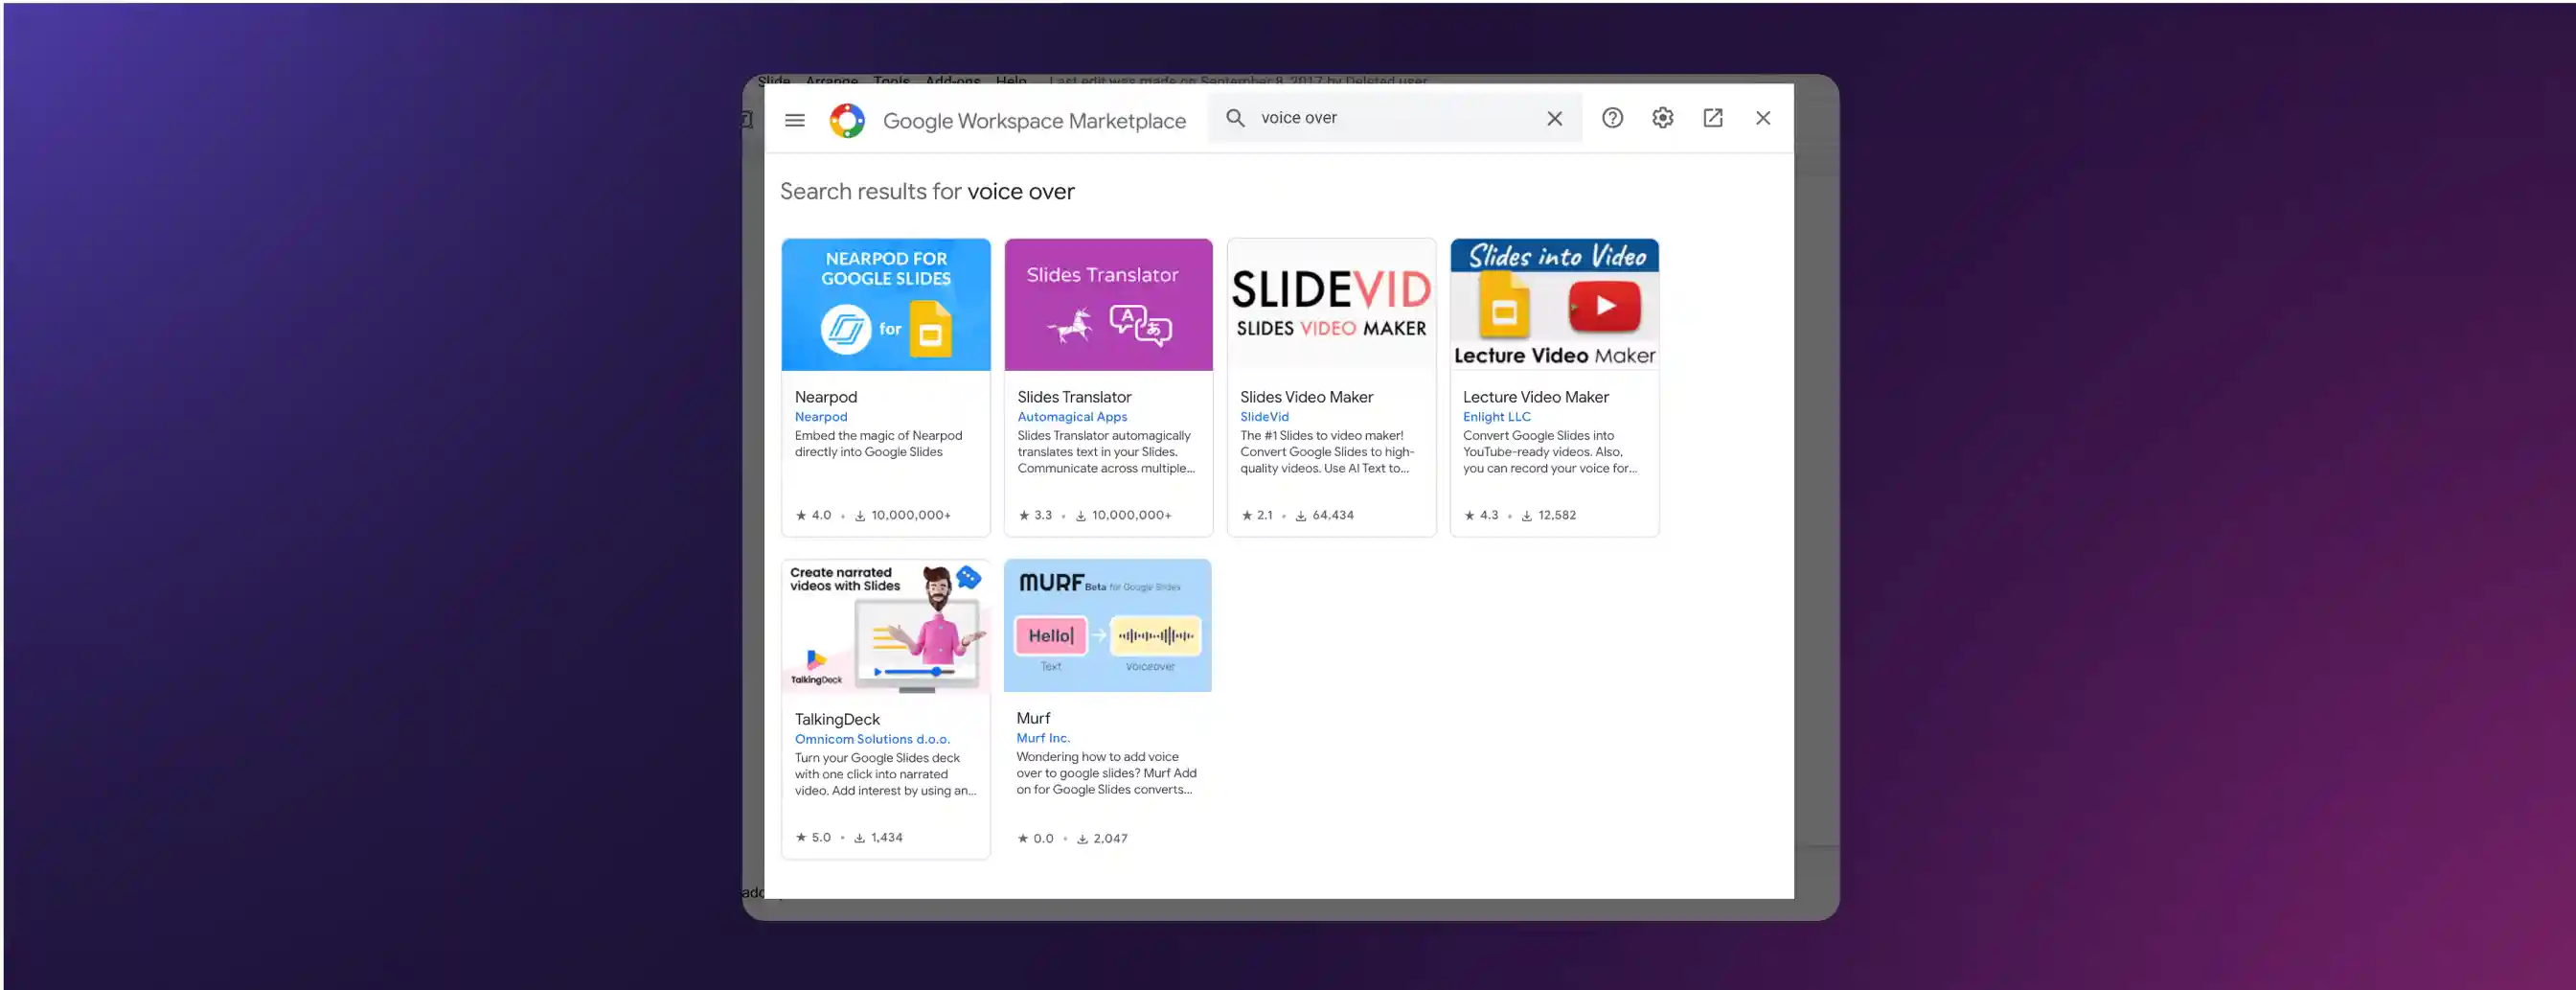Click the TalkingDeck title
This screenshot has height=990, width=2576.
[x=837, y=719]
